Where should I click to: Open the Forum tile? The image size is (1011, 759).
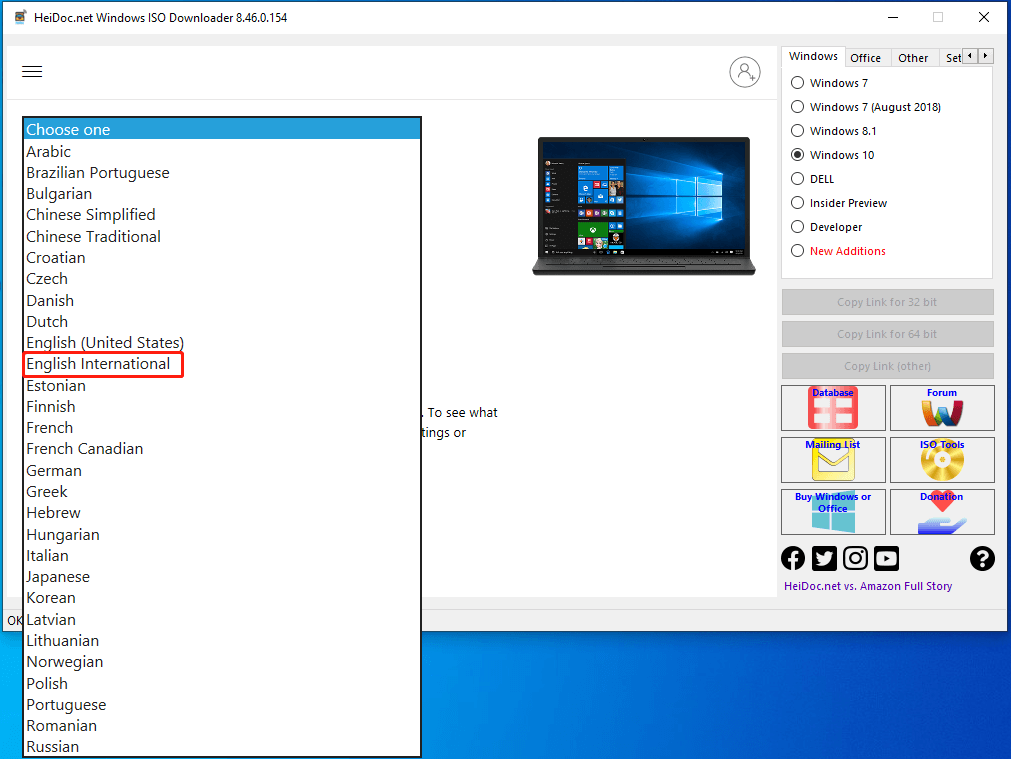(x=942, y=408)
